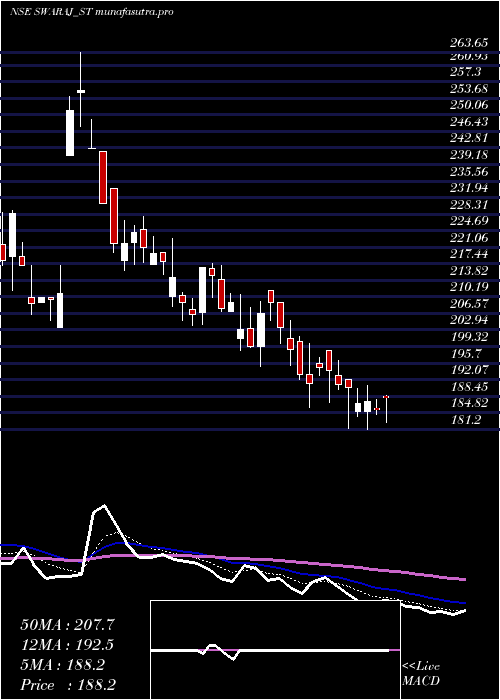Click the chart title 'NSE SWARAJ_ST munafasutra.pro'
Image resolution: width=500 pixels, height=700 pixels.
(92, 12)
